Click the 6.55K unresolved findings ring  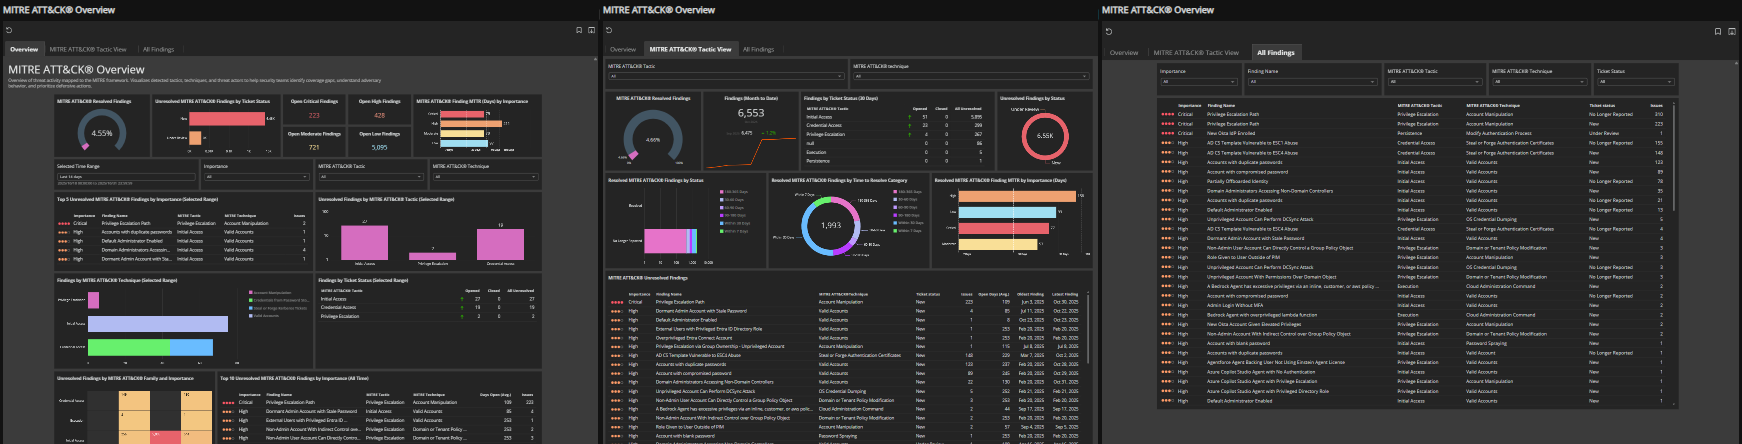[x=1045, y=135]
